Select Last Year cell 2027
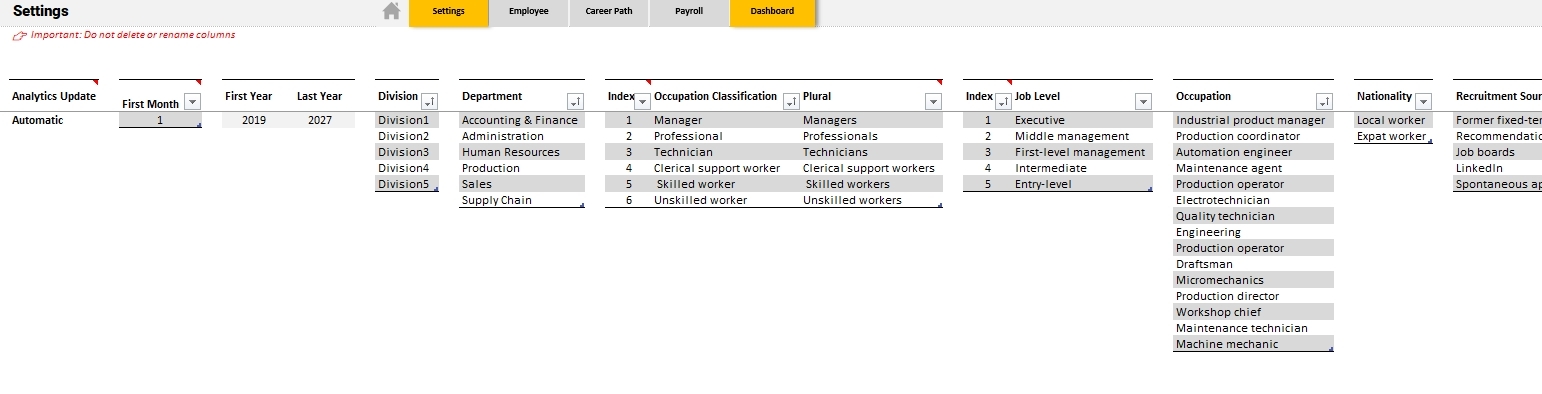The height and width of the screenshot is (394, 1542). pyautogui.click(x=320, y=120)
